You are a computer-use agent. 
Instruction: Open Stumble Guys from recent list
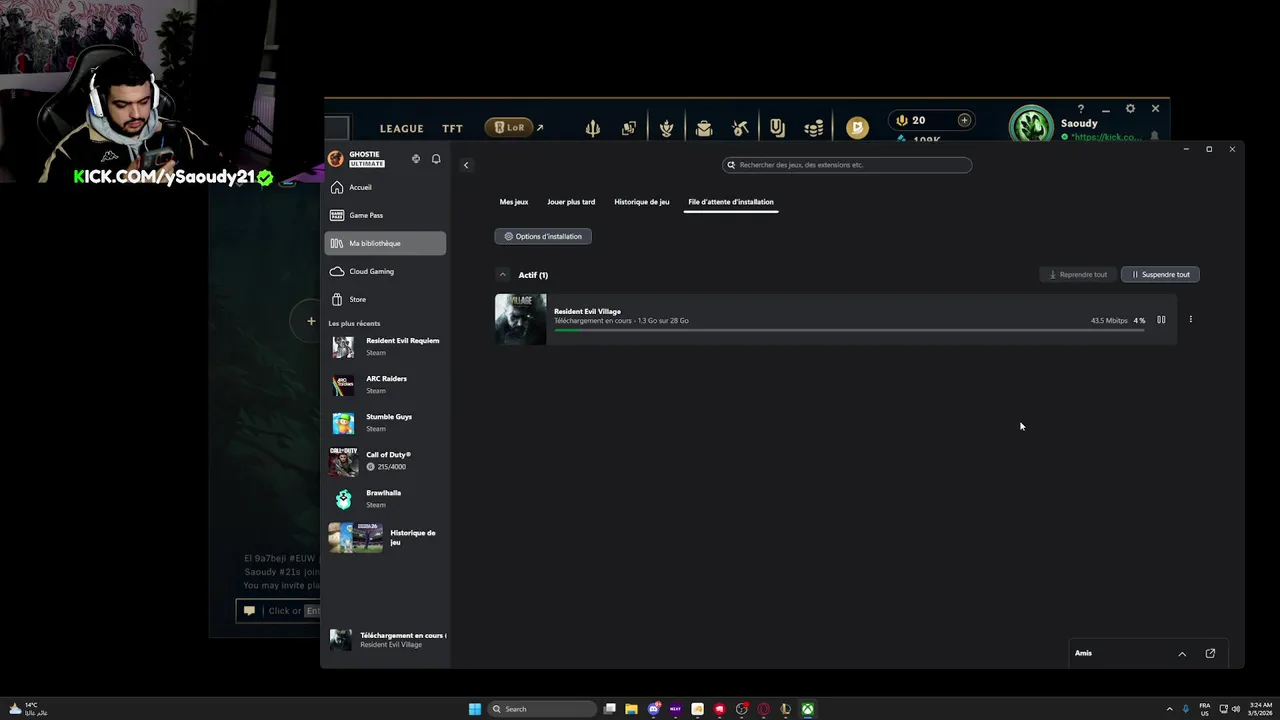click(x=385, y=423)
